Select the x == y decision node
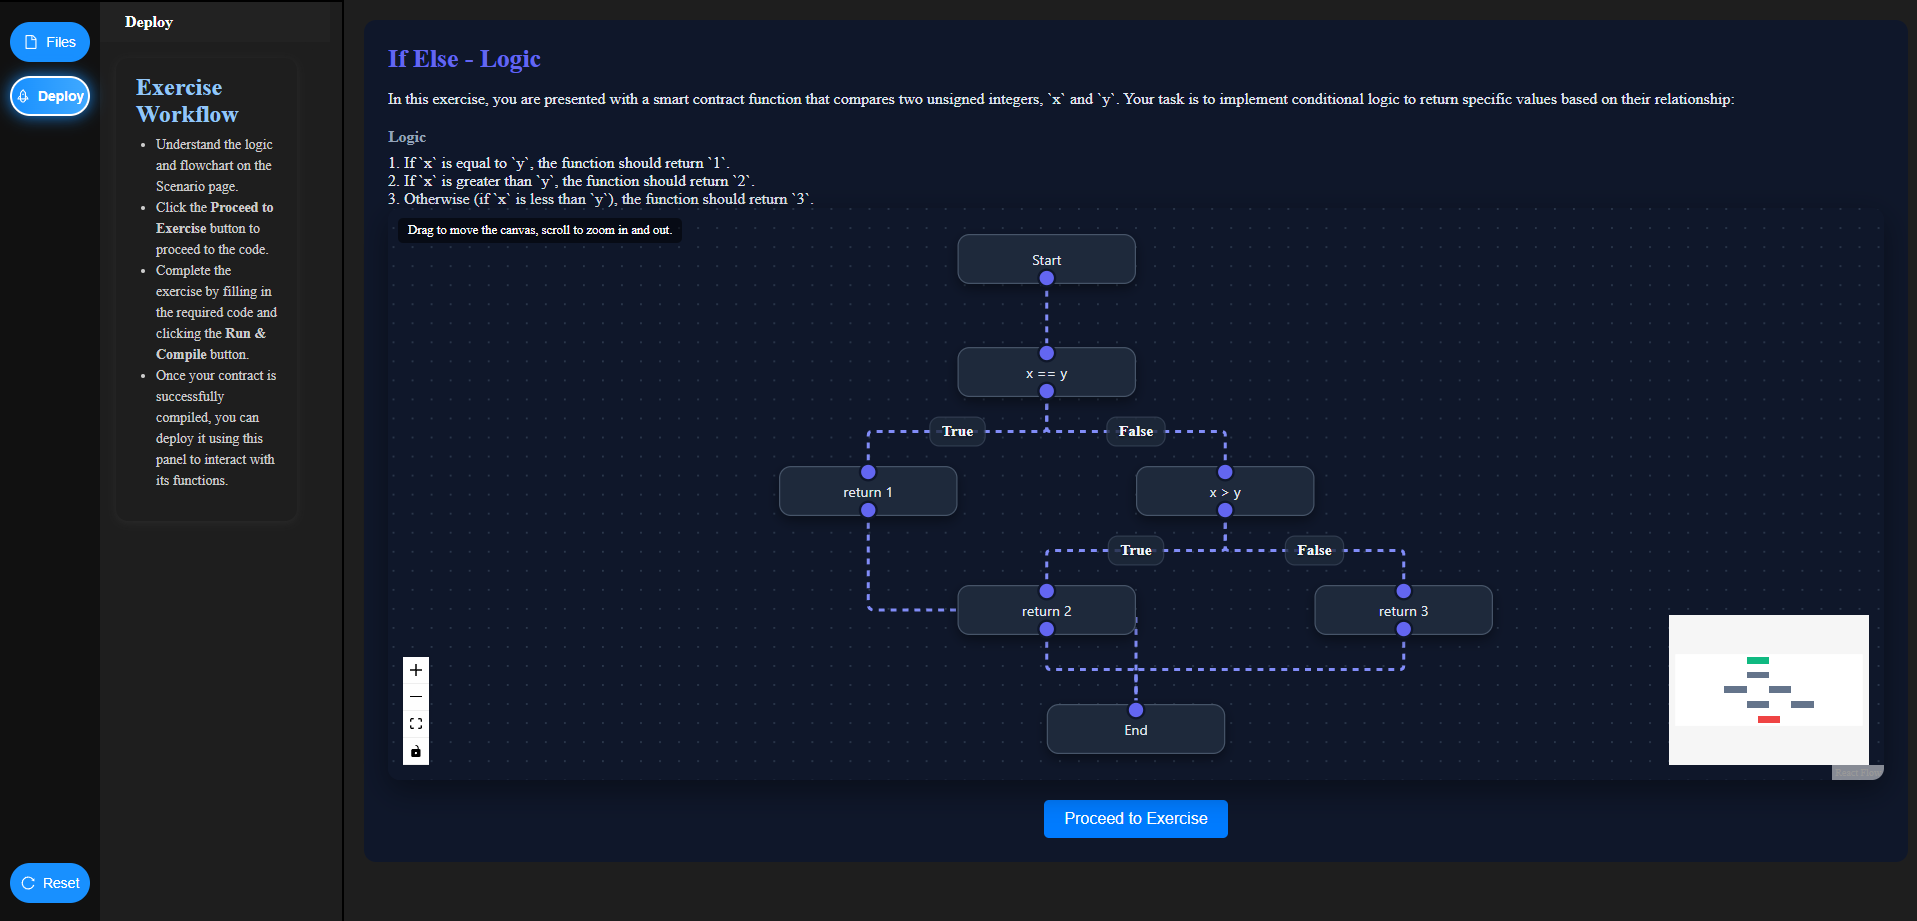The height and width of the screenshot is (921, 1917). click(x=1046, y=371)
